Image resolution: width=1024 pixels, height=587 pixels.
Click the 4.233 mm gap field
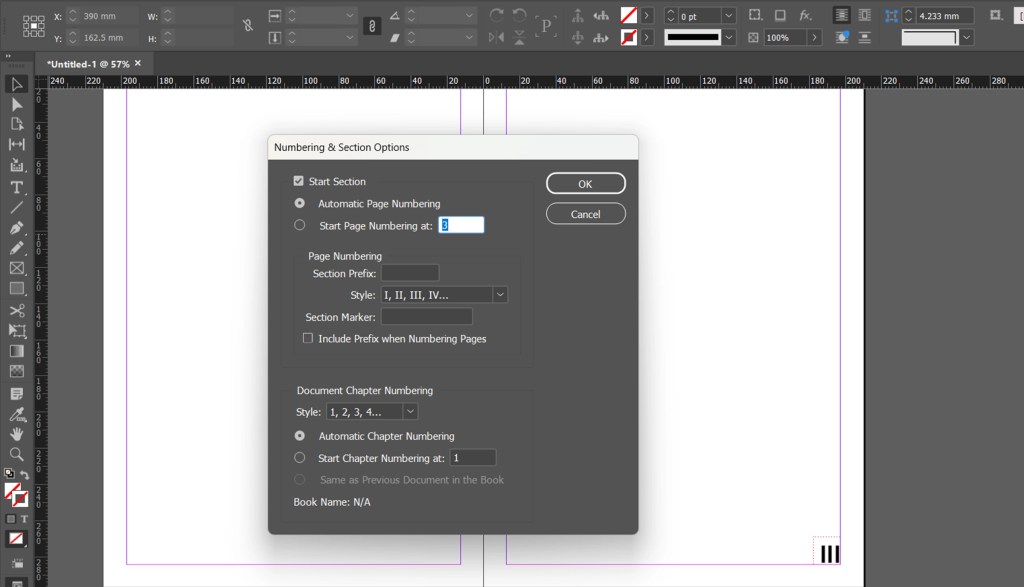944,16
